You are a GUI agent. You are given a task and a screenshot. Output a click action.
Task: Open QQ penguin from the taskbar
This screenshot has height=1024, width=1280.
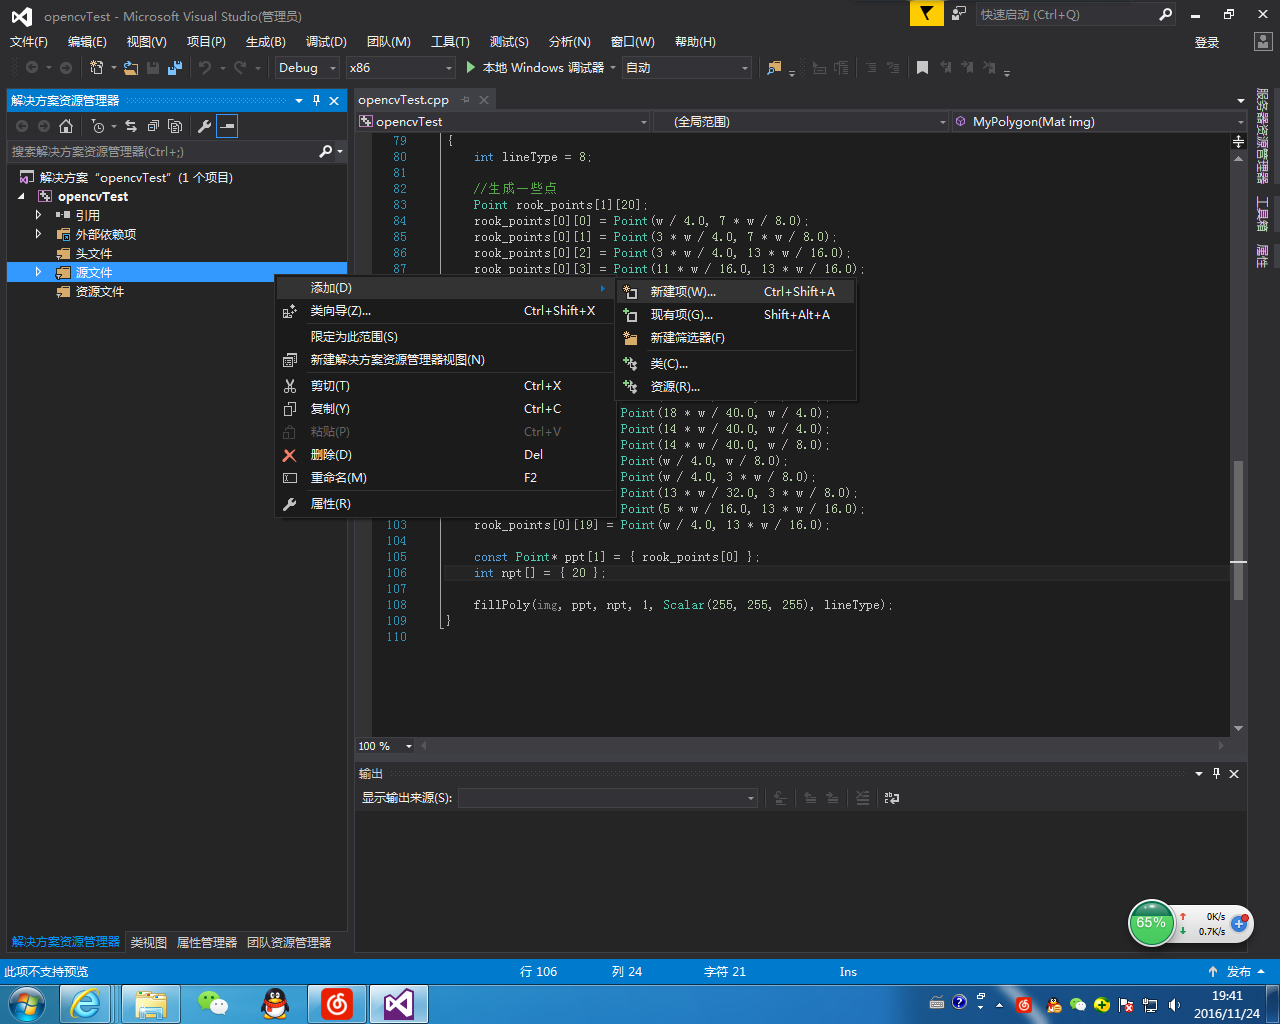[x=275, y=1003]
